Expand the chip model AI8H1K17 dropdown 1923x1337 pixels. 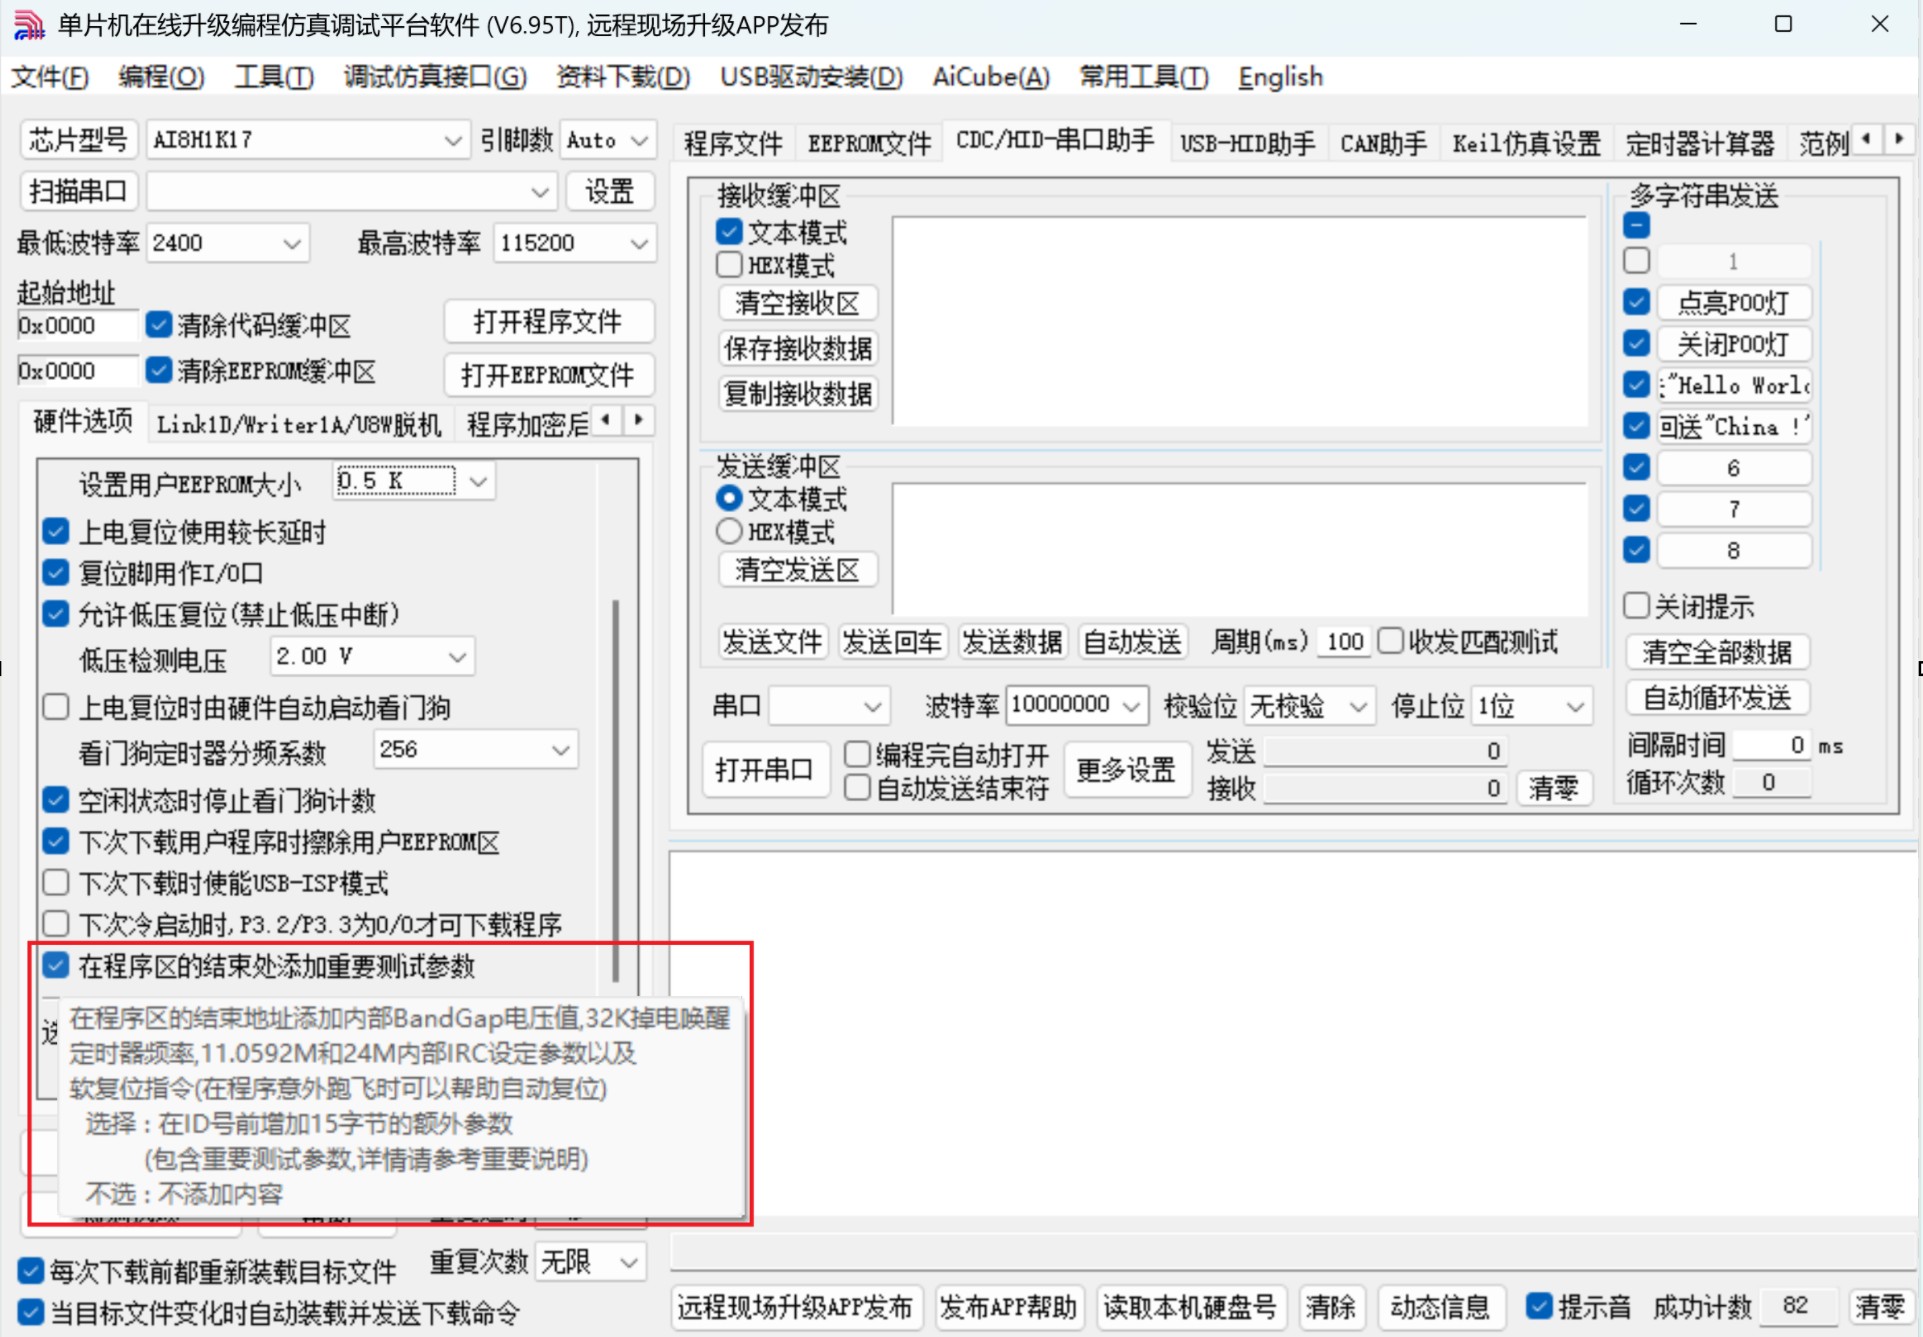pyautogui.click(x=453, y=141)
